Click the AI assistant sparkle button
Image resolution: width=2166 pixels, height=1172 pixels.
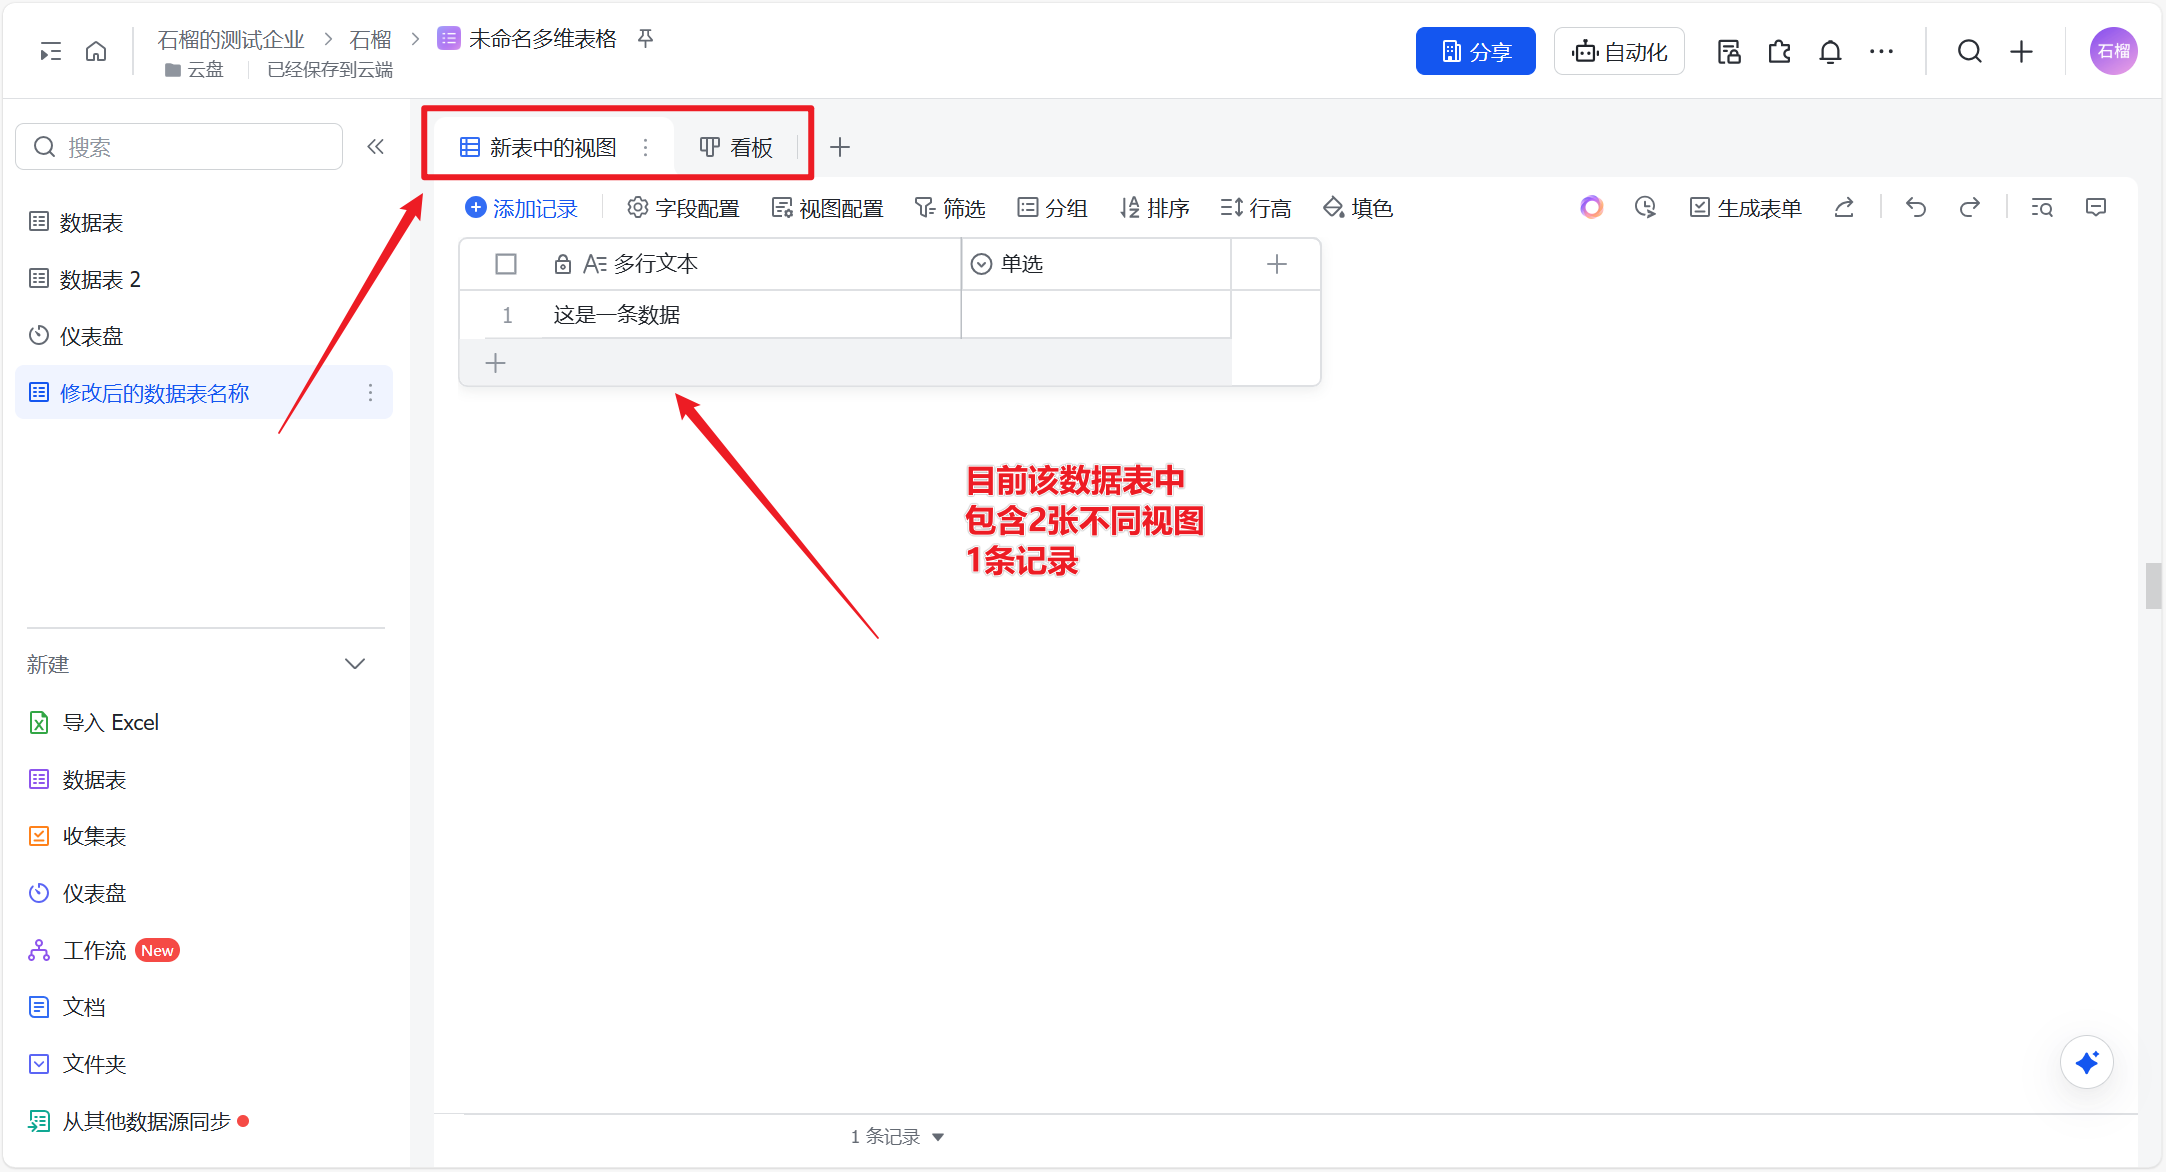[2087, 1062]
